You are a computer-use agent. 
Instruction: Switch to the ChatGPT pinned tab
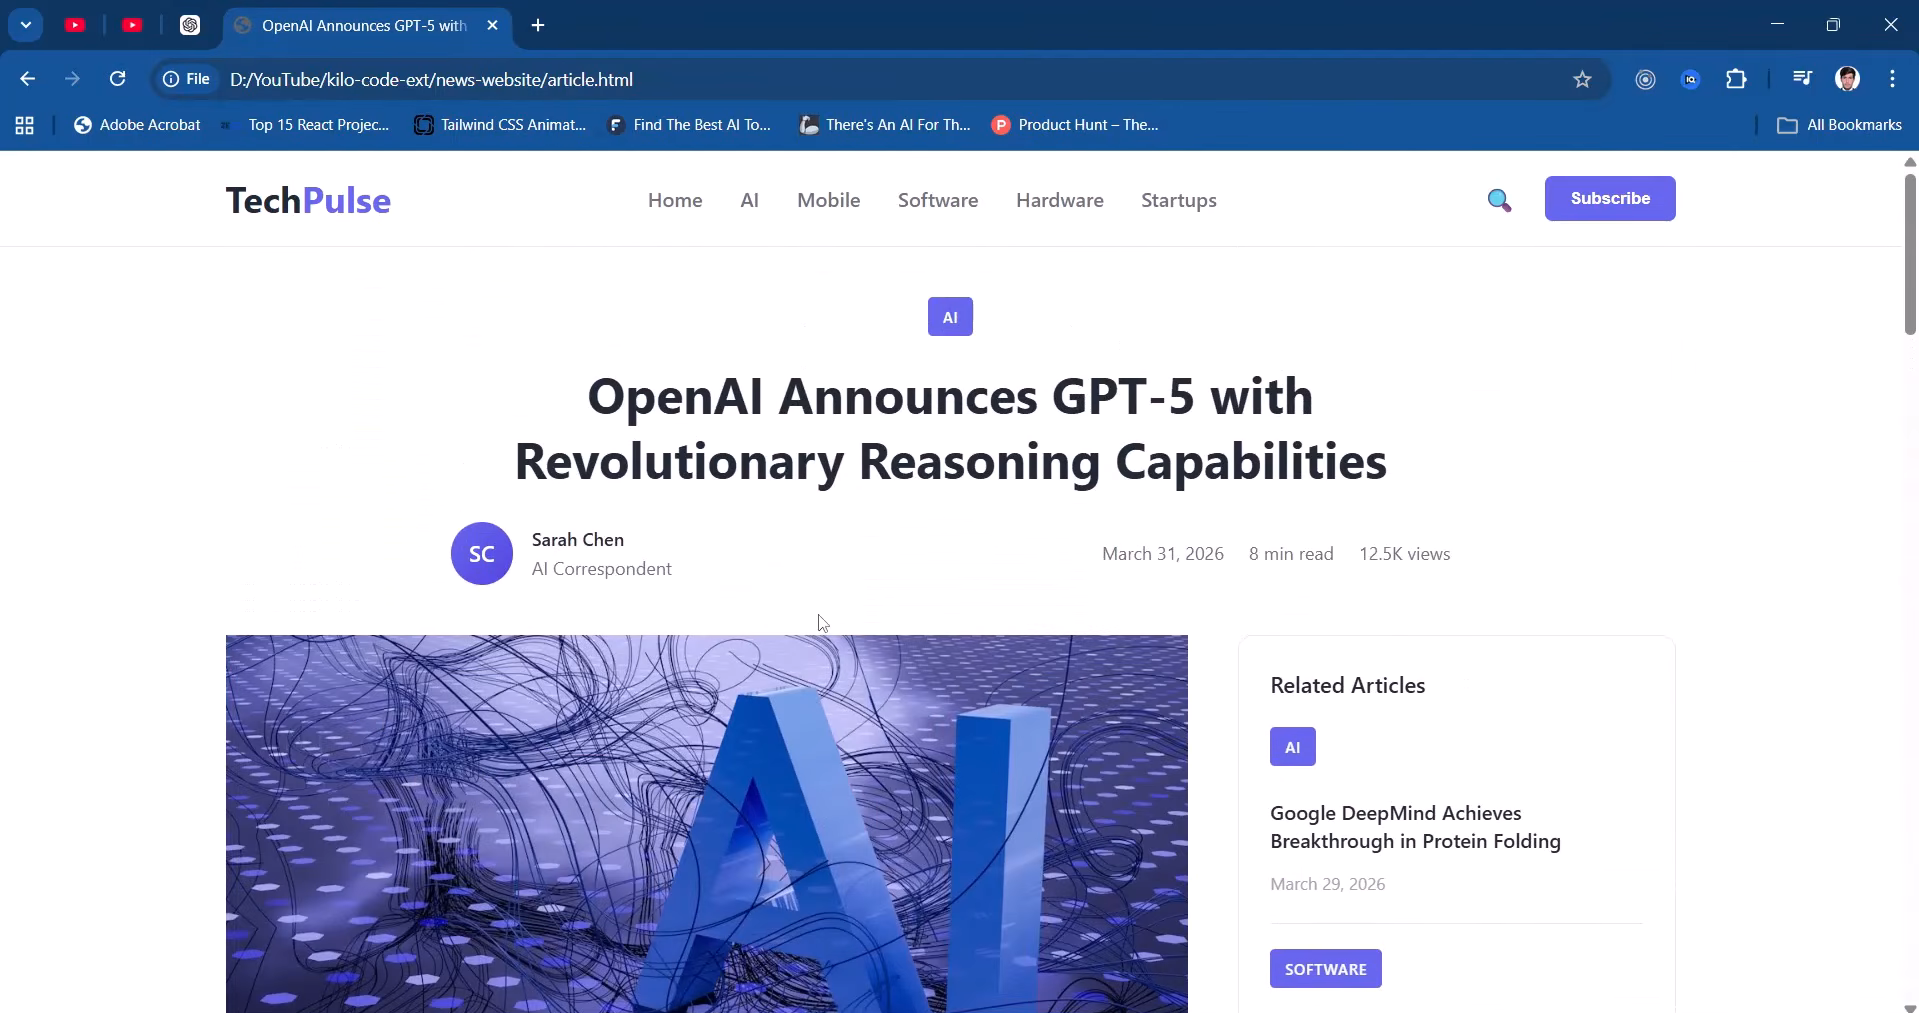pyautogui.click(x=190, y=25)
